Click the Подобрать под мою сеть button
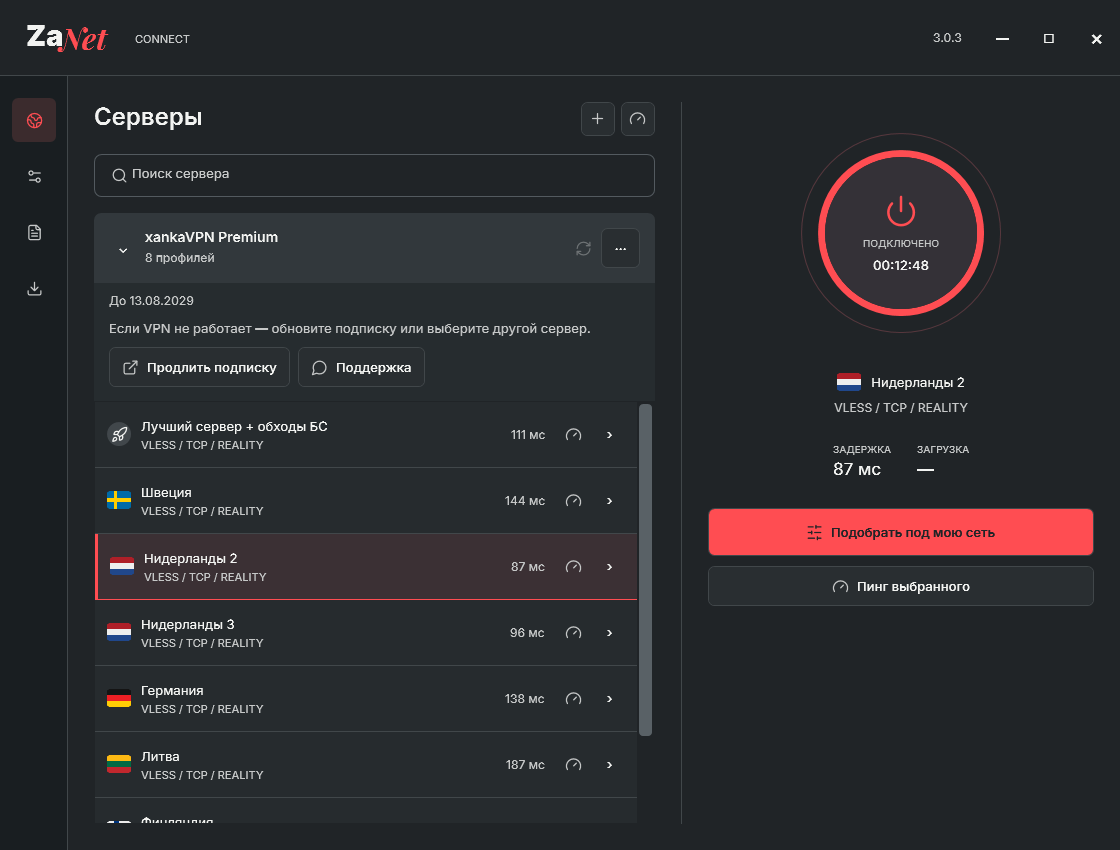The image size is (1120, 850). pyautogui.click(x=901, y=532)
